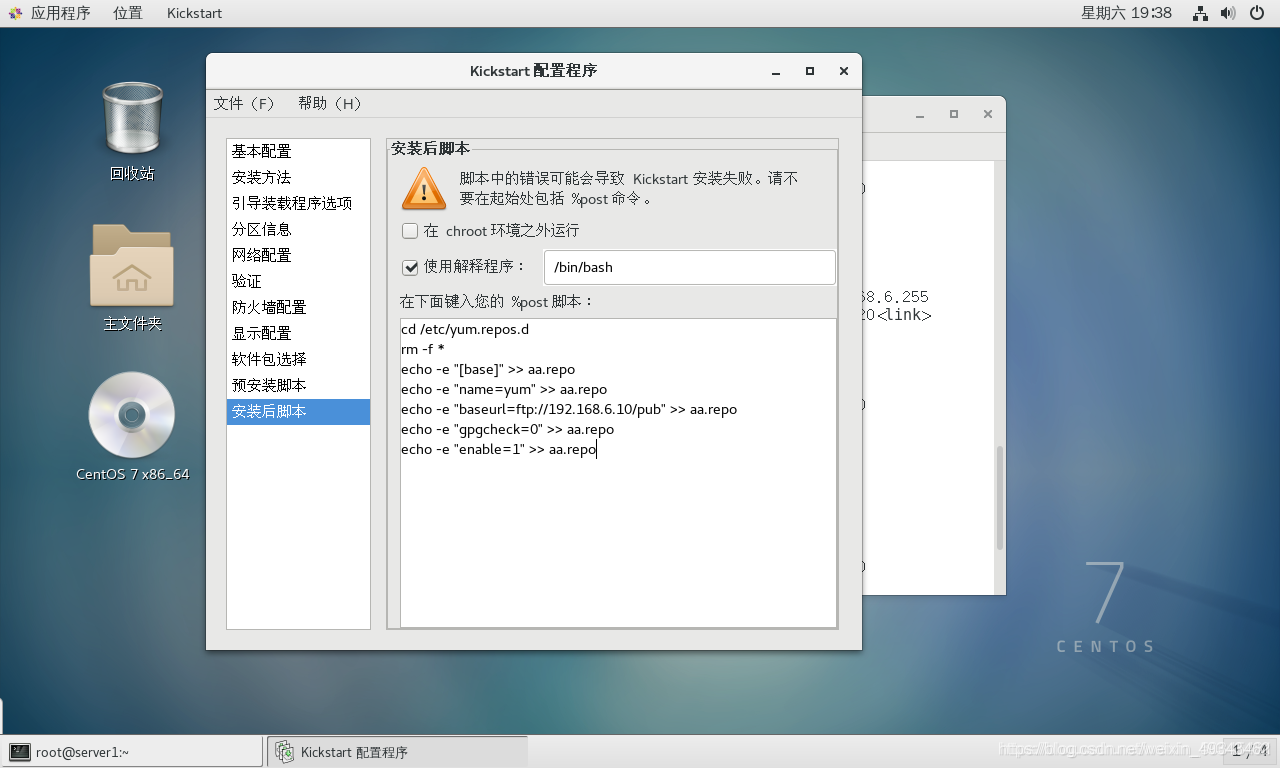The height and width of the screenshot is (768, 1280).
Task: Click script line with gpgcheck=0
Action: [507, 429]
